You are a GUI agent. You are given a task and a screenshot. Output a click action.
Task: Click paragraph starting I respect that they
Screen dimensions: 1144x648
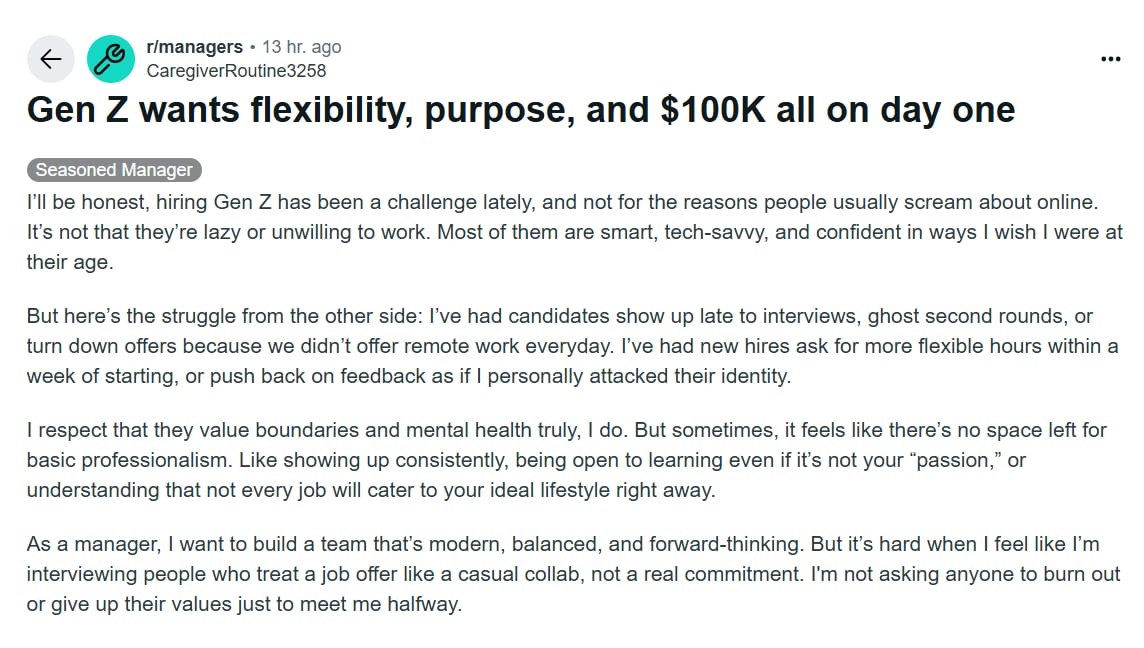[567, 460]
